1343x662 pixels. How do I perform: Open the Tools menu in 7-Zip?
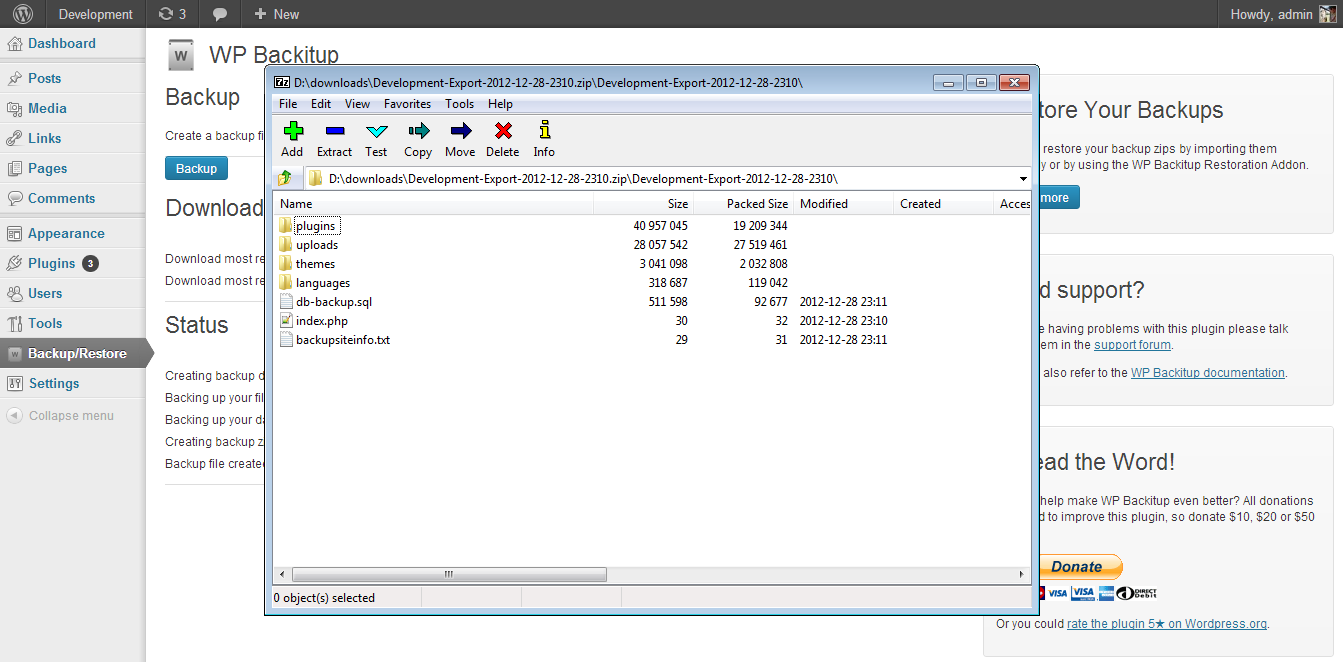460,104
